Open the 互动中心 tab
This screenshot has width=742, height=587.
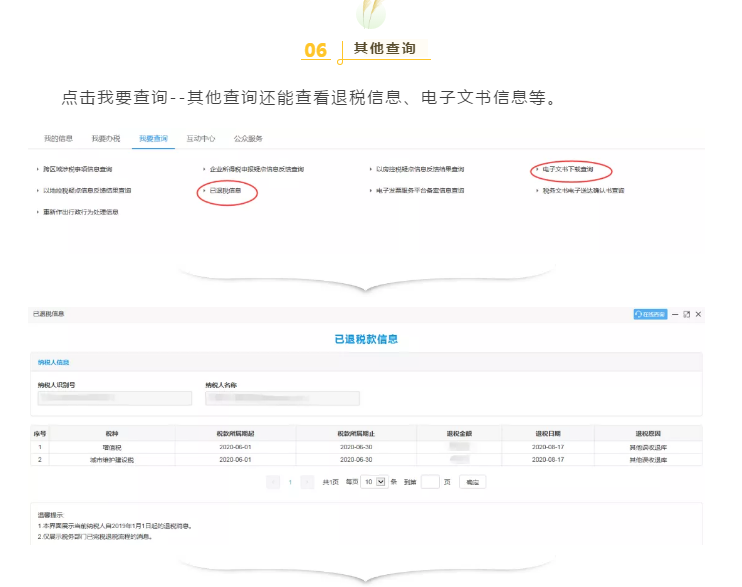coord(201,138)
